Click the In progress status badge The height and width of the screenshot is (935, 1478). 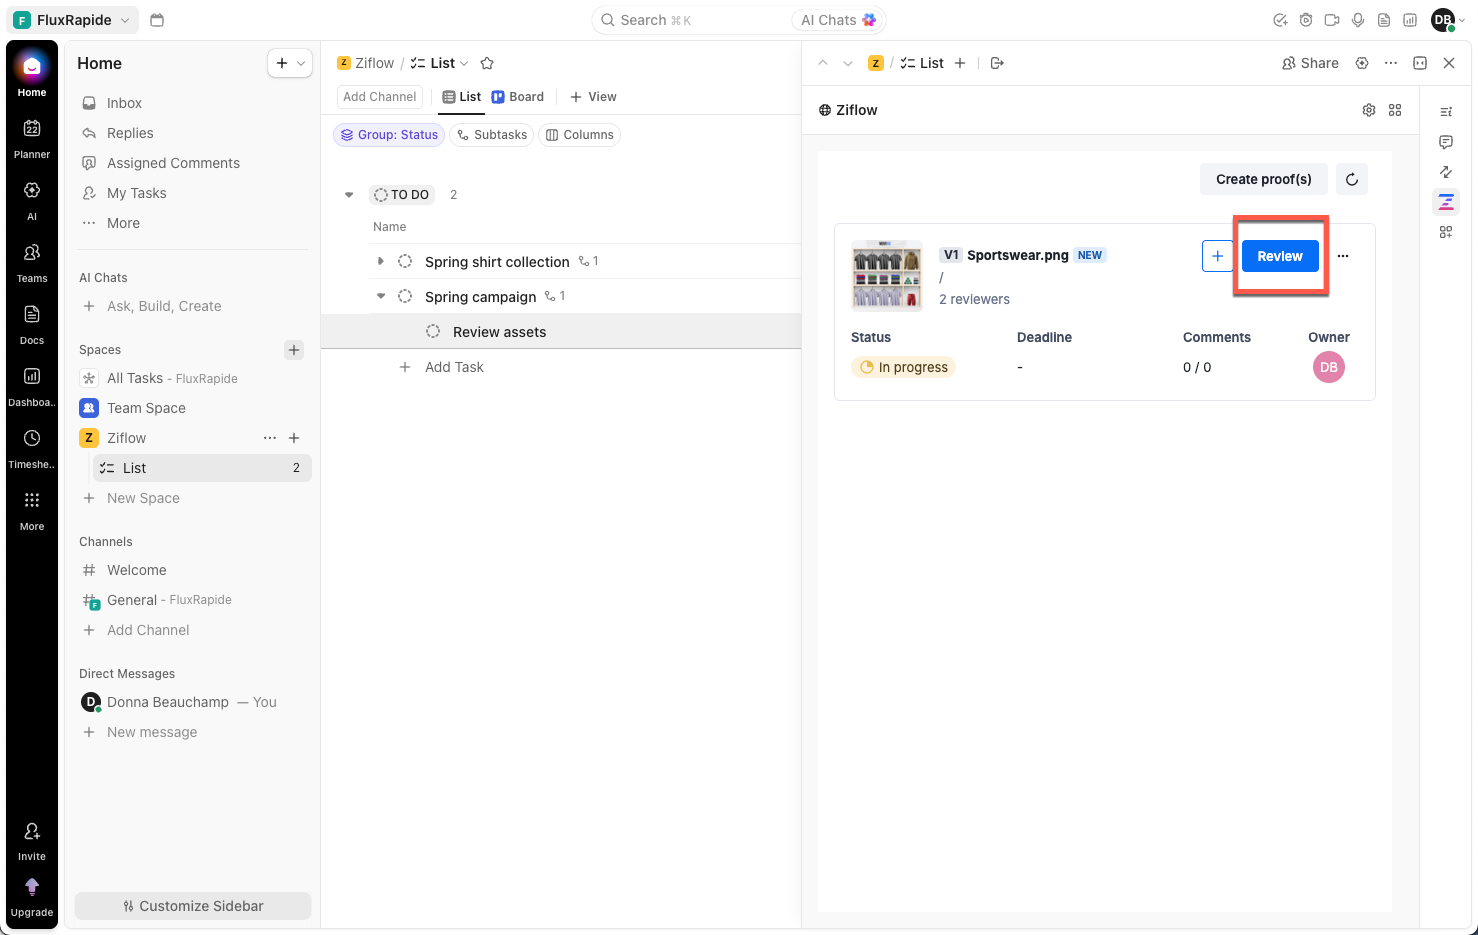click(903, 367)
